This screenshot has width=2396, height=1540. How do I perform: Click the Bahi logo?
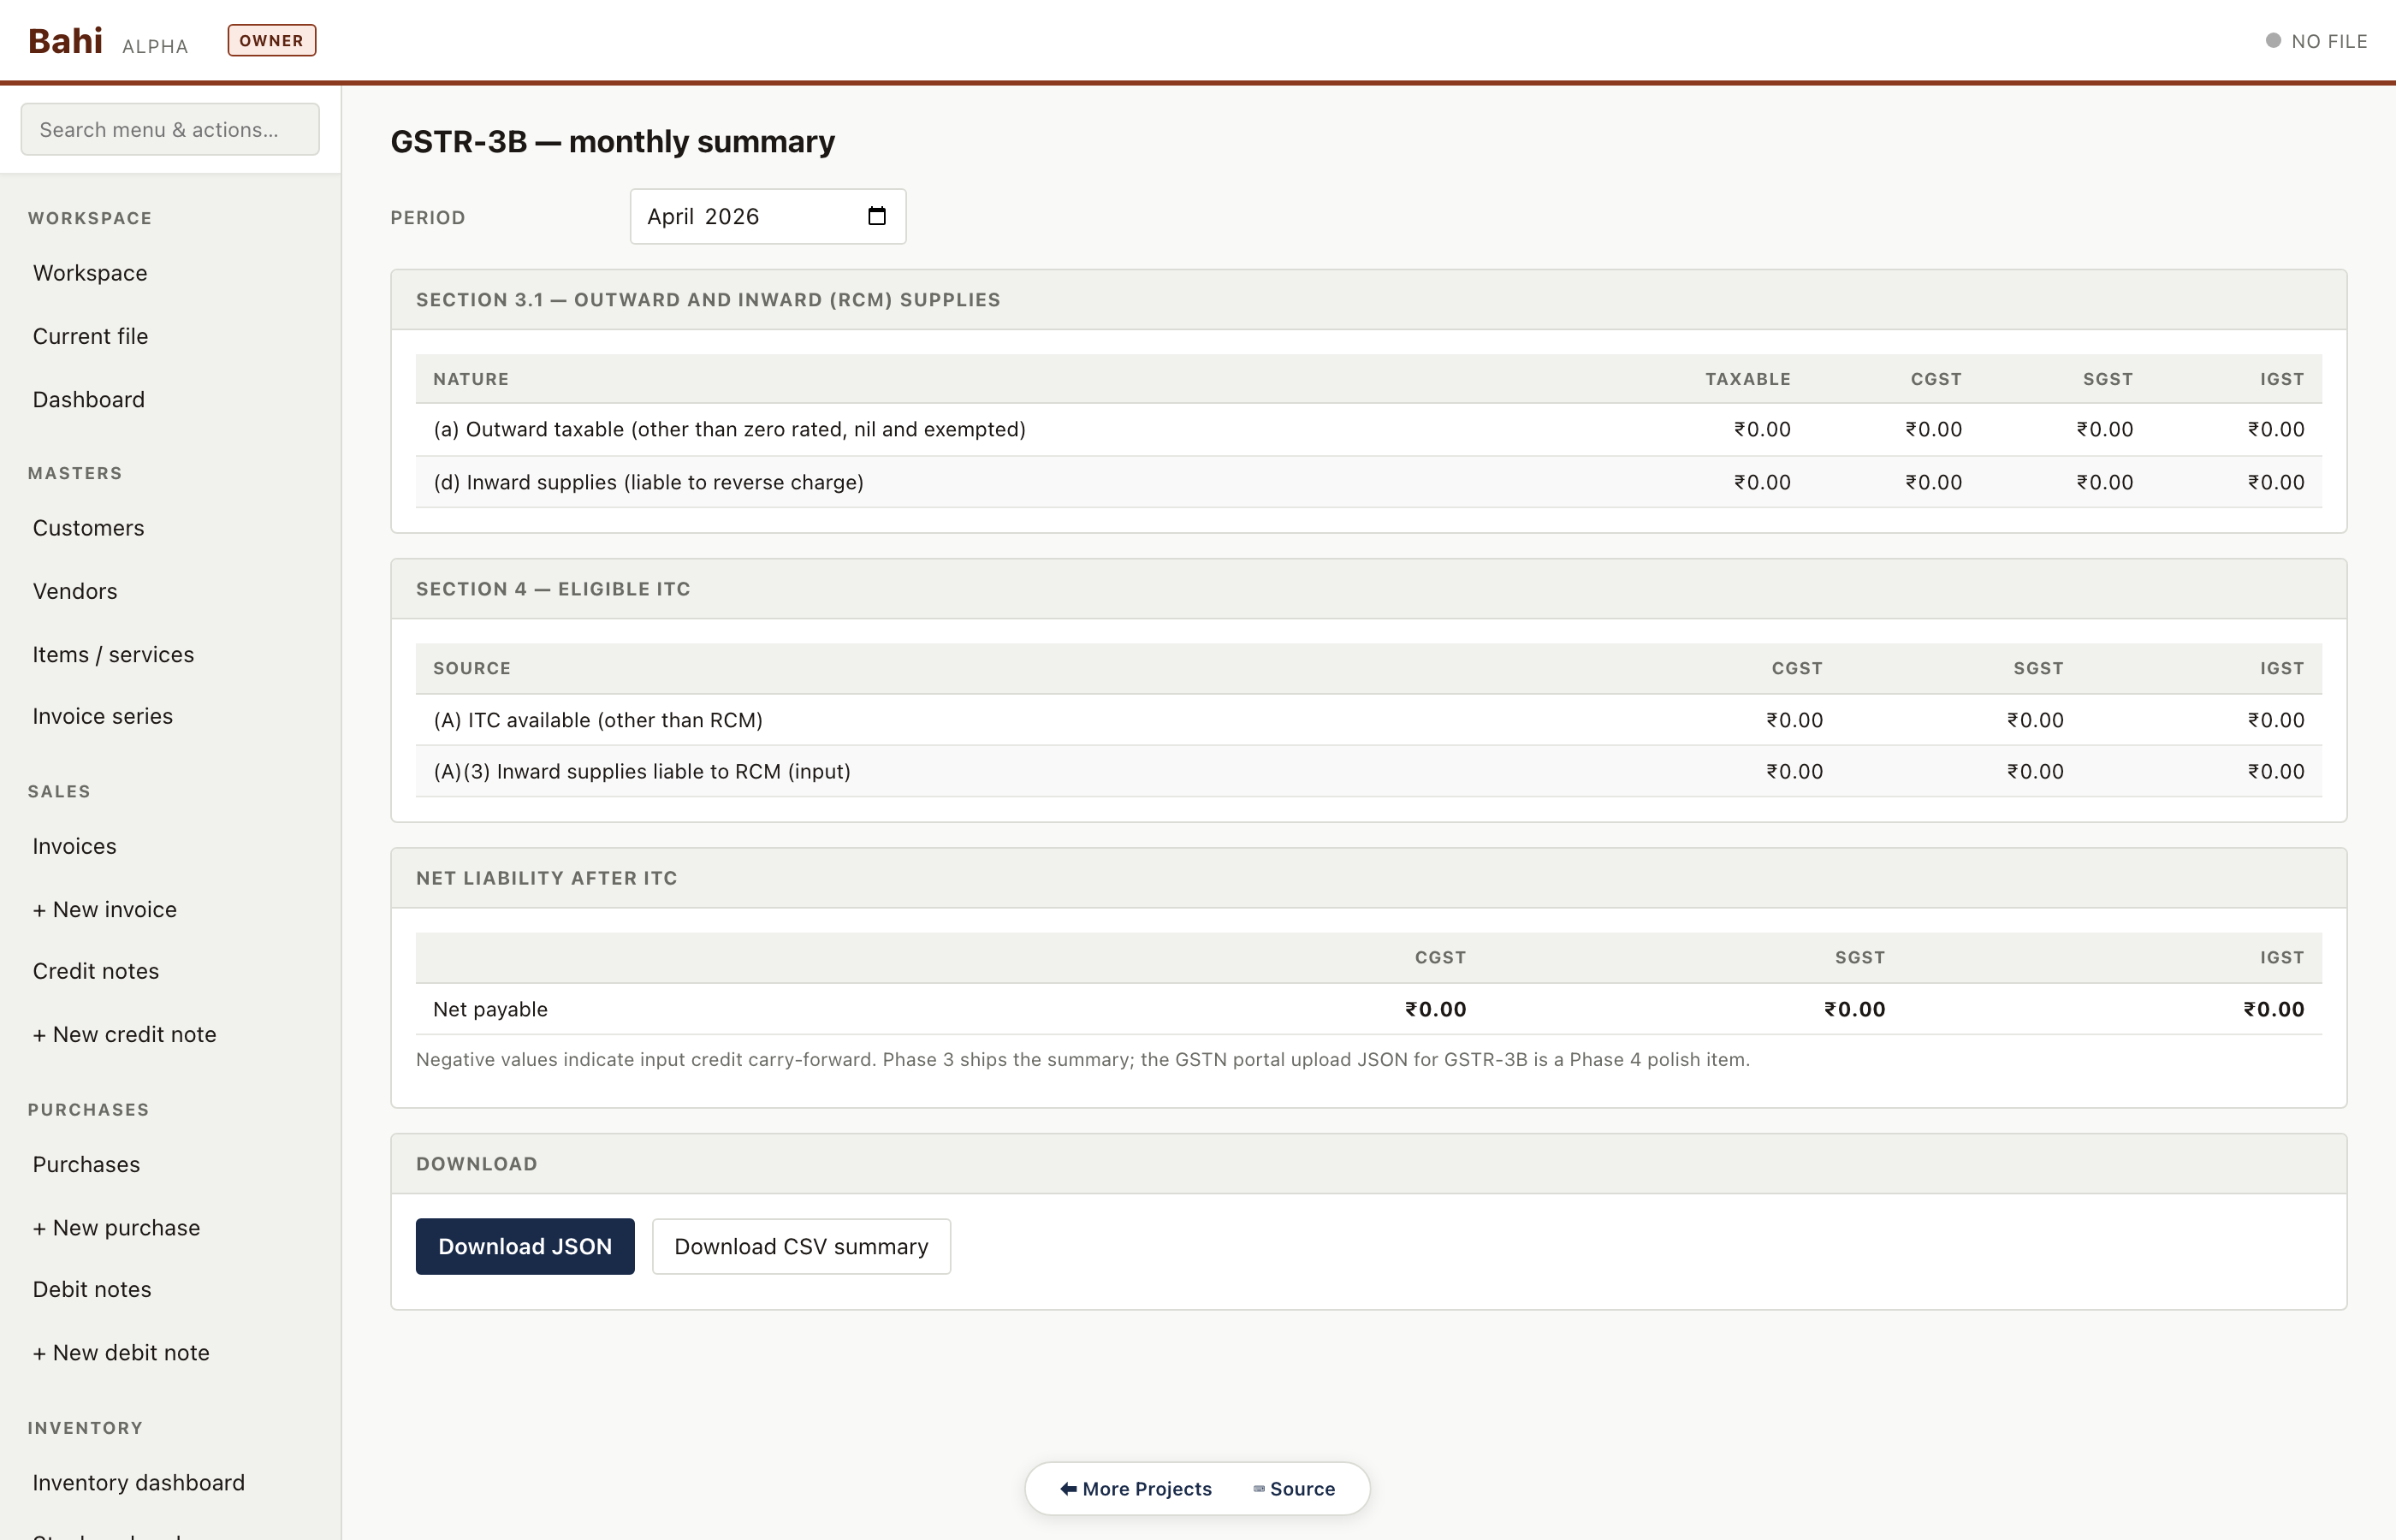(65, 41)
